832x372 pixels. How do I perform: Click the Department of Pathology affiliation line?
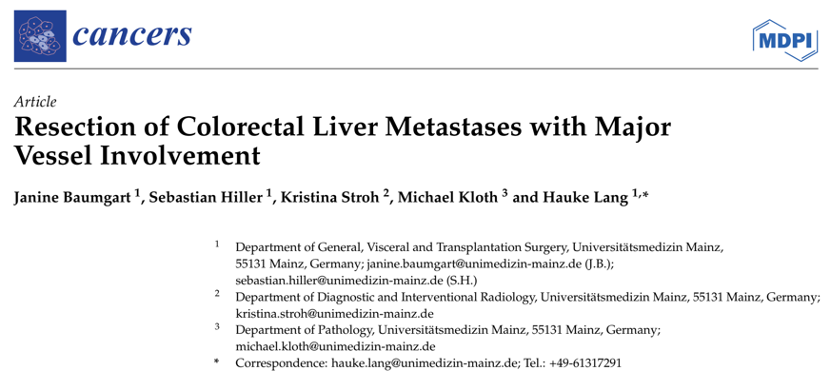(x=448, y=330)
